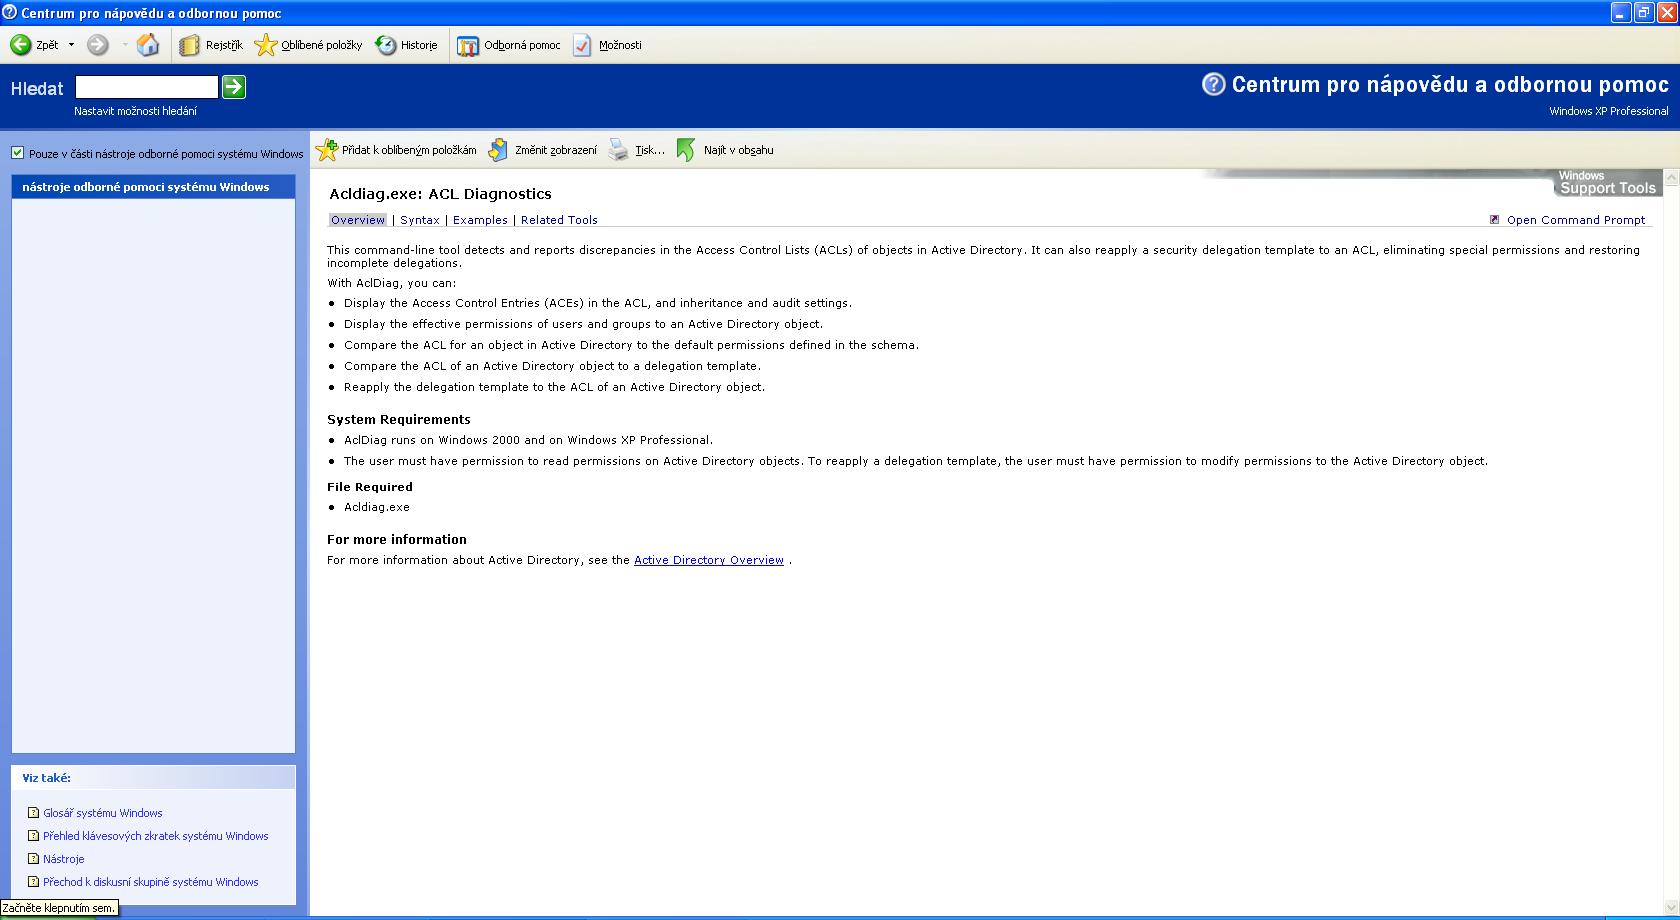
Task: Go to the Home page icon
Action: (x=148, y=45)
